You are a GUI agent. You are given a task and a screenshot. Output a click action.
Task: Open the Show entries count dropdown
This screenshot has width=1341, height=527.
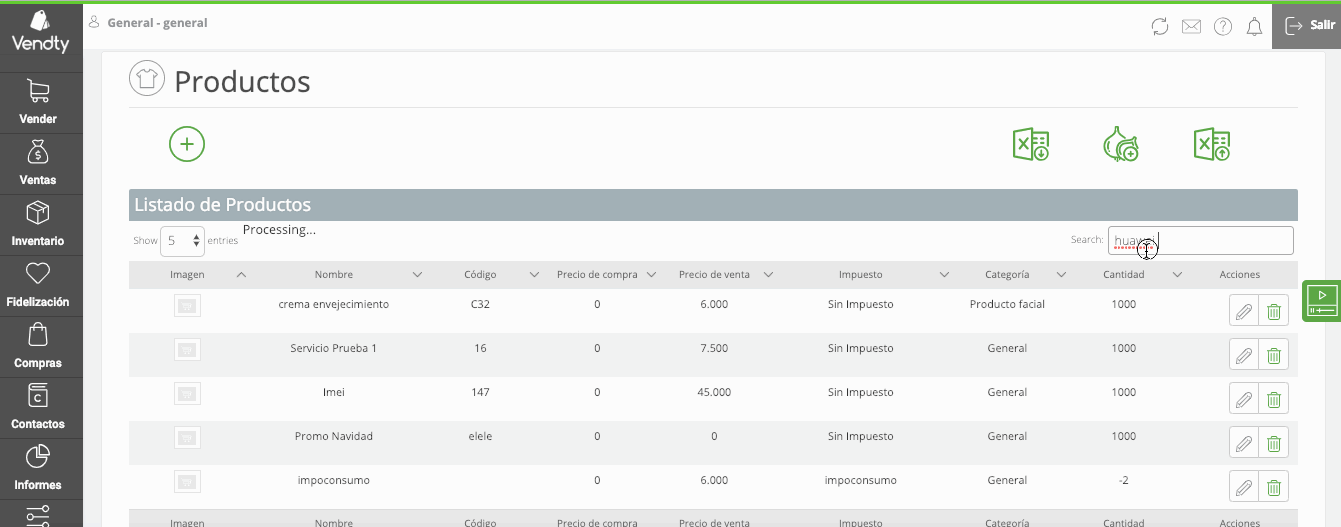pyautogui.click(x=182, y=241)
